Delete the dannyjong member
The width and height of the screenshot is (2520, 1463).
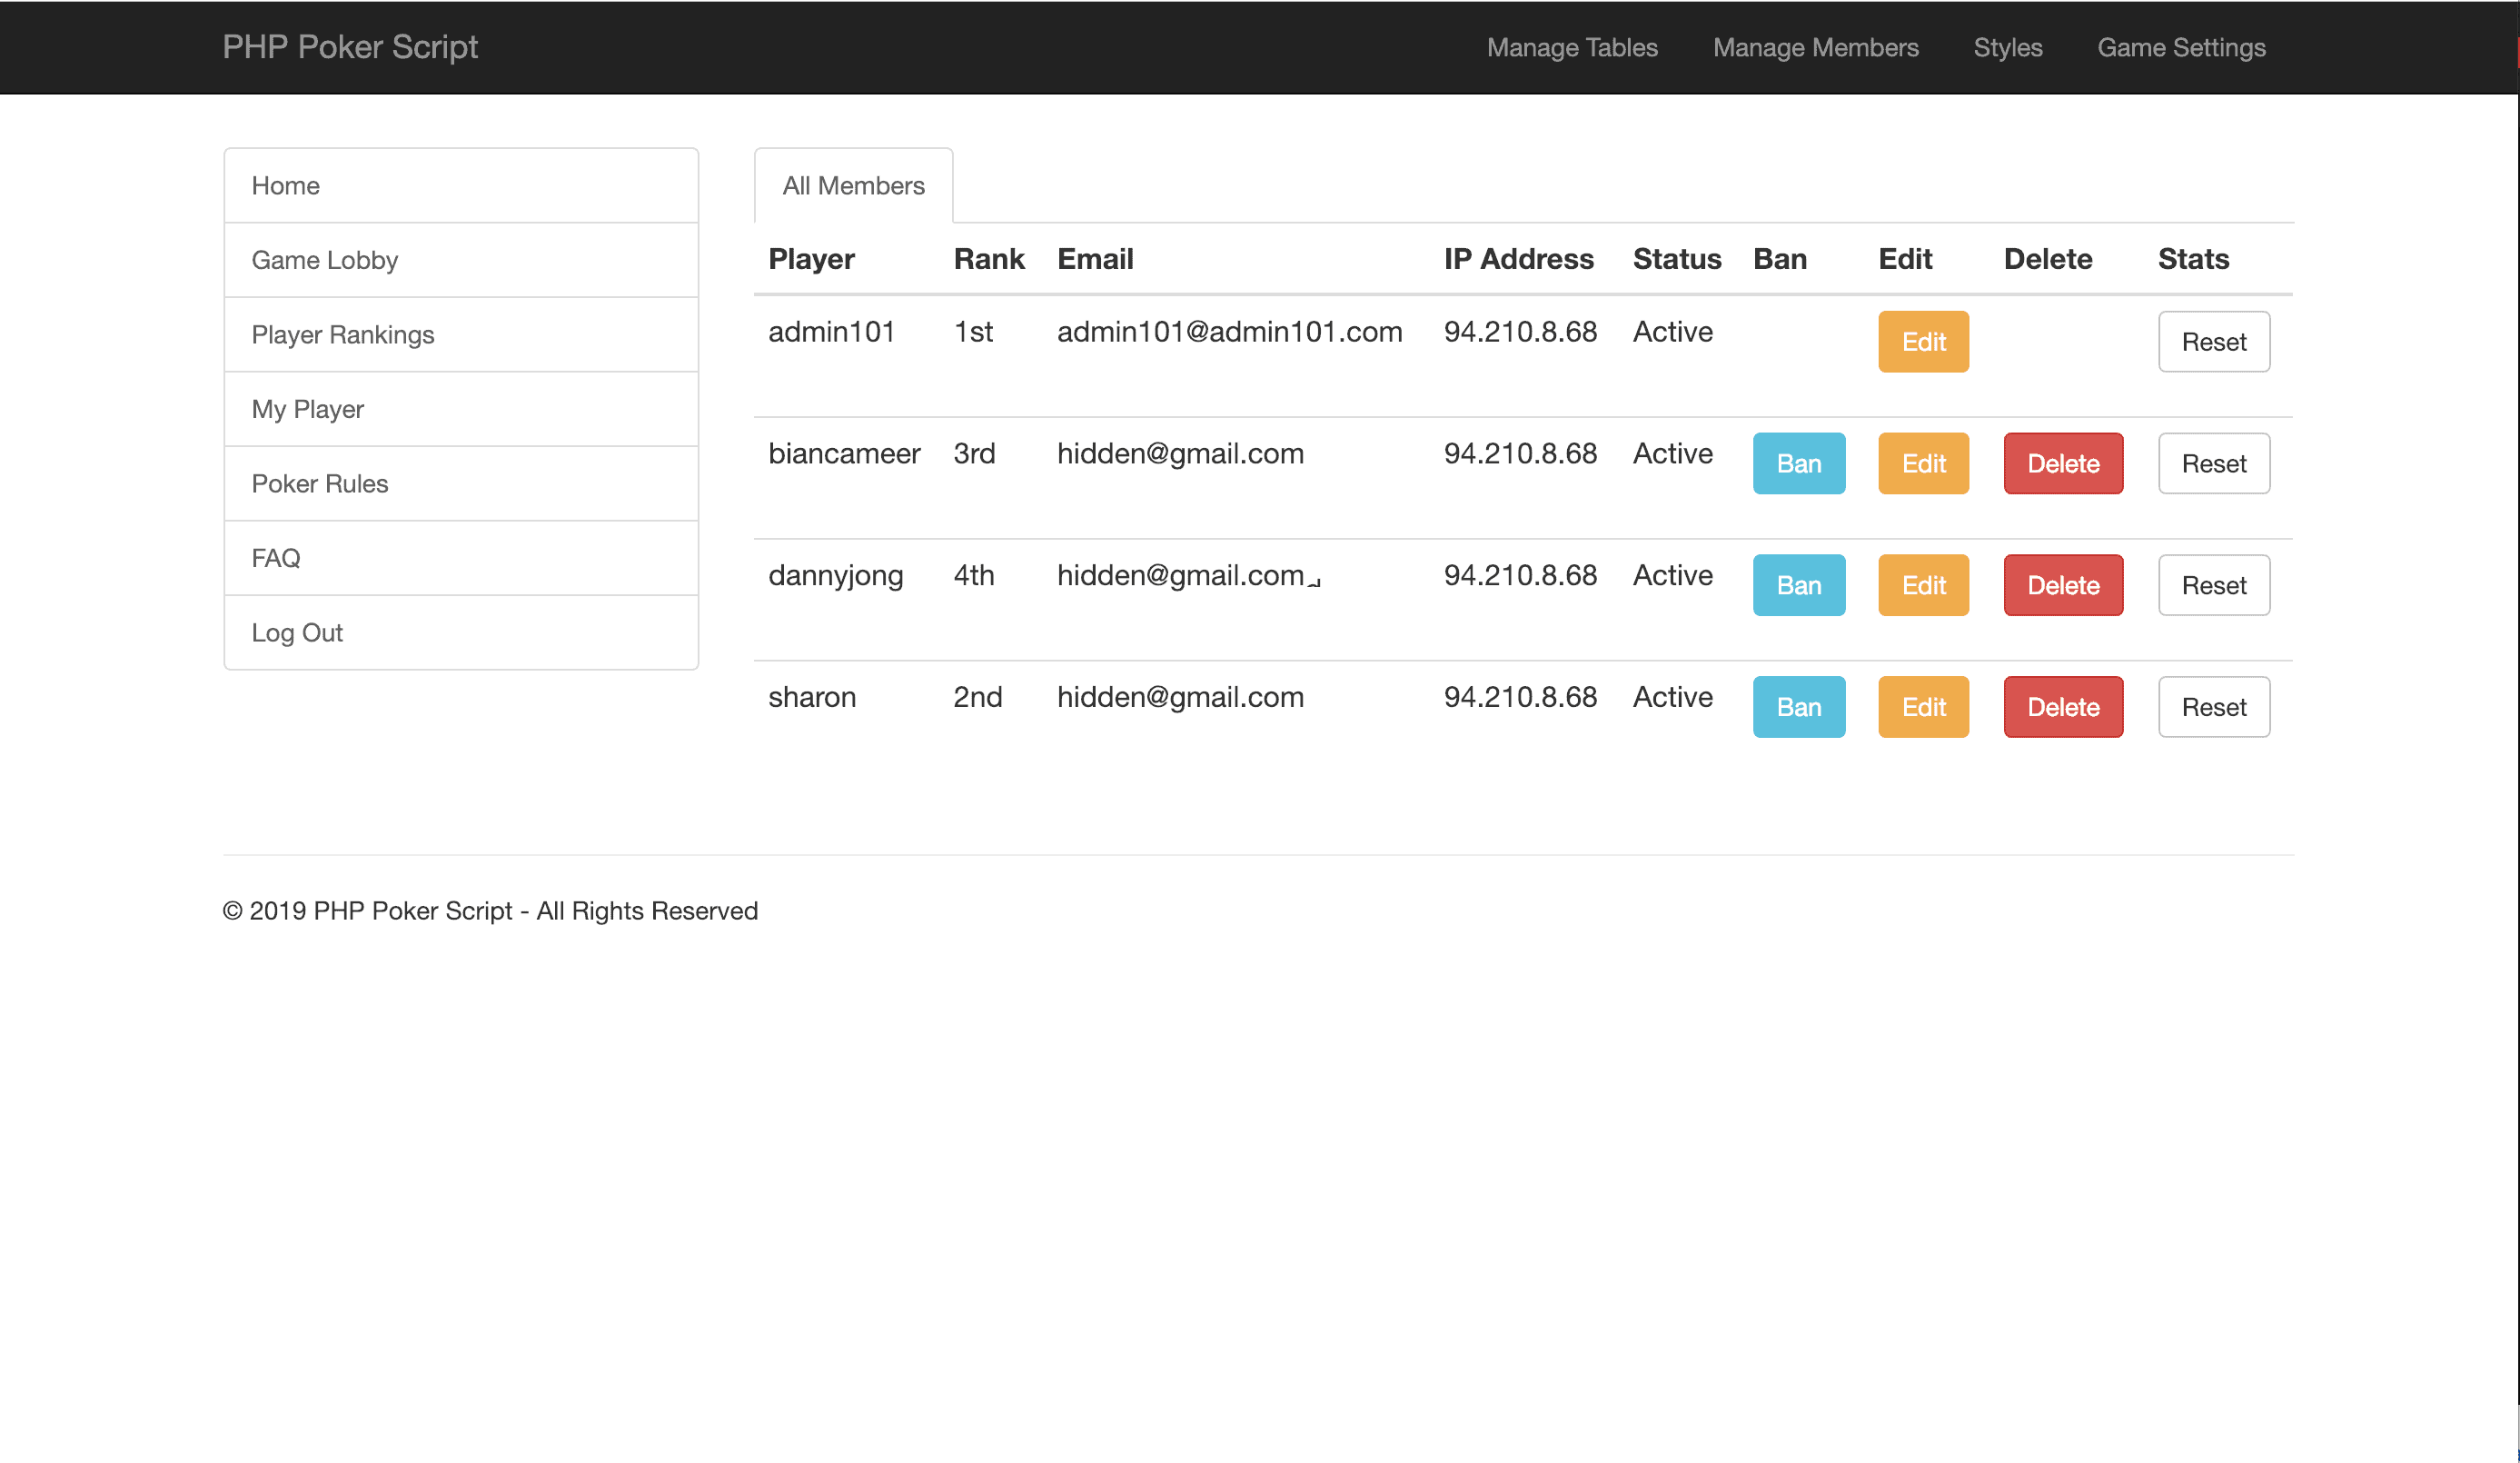click(2063, 585)
